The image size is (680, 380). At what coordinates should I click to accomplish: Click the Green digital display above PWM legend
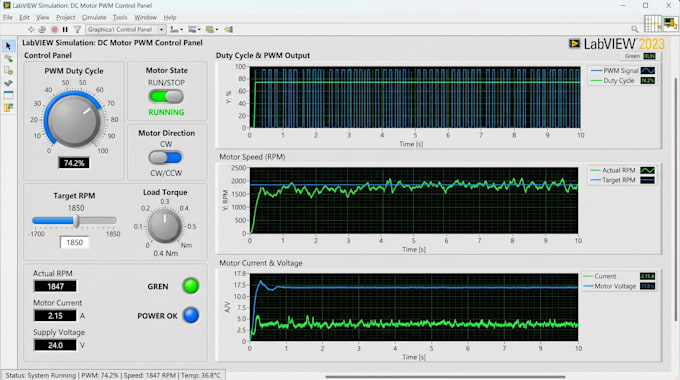[650, 56]
